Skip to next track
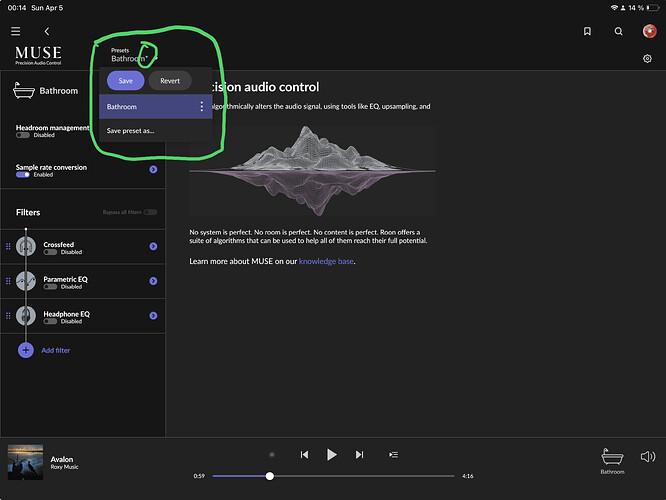Image resolution: width=666 pixels, height=500 pixels. 359,455
